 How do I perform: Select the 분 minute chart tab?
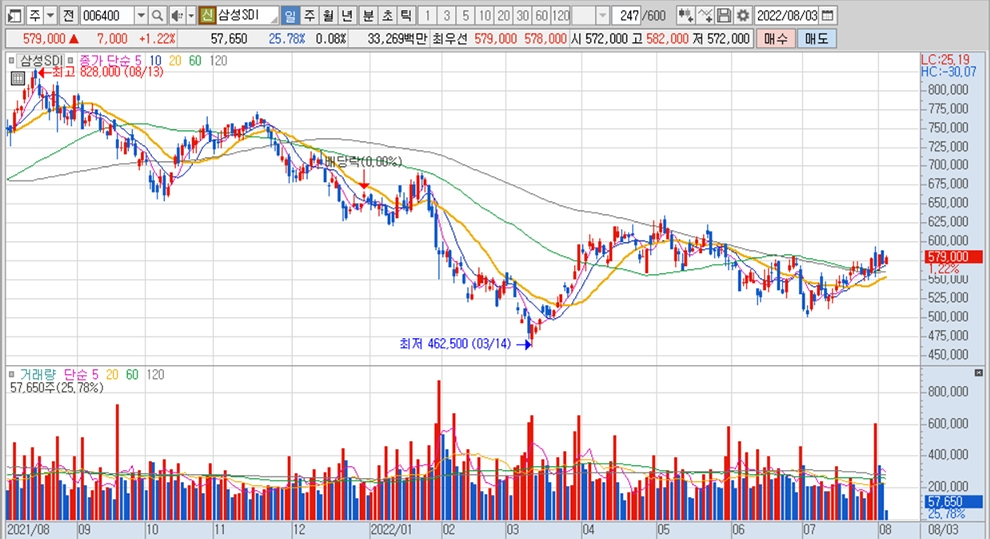click(x=367, y=16)
